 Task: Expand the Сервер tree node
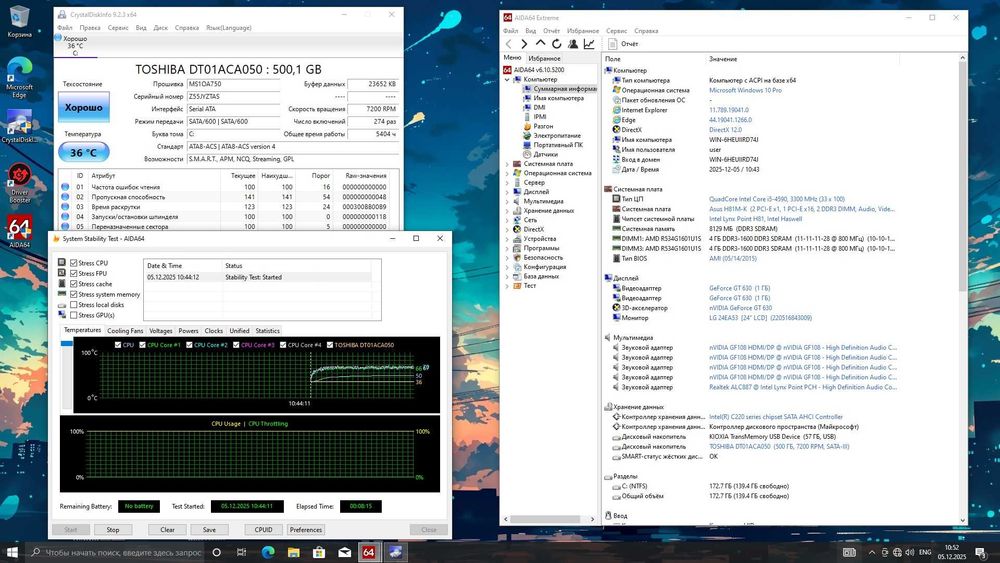[508, 182]
